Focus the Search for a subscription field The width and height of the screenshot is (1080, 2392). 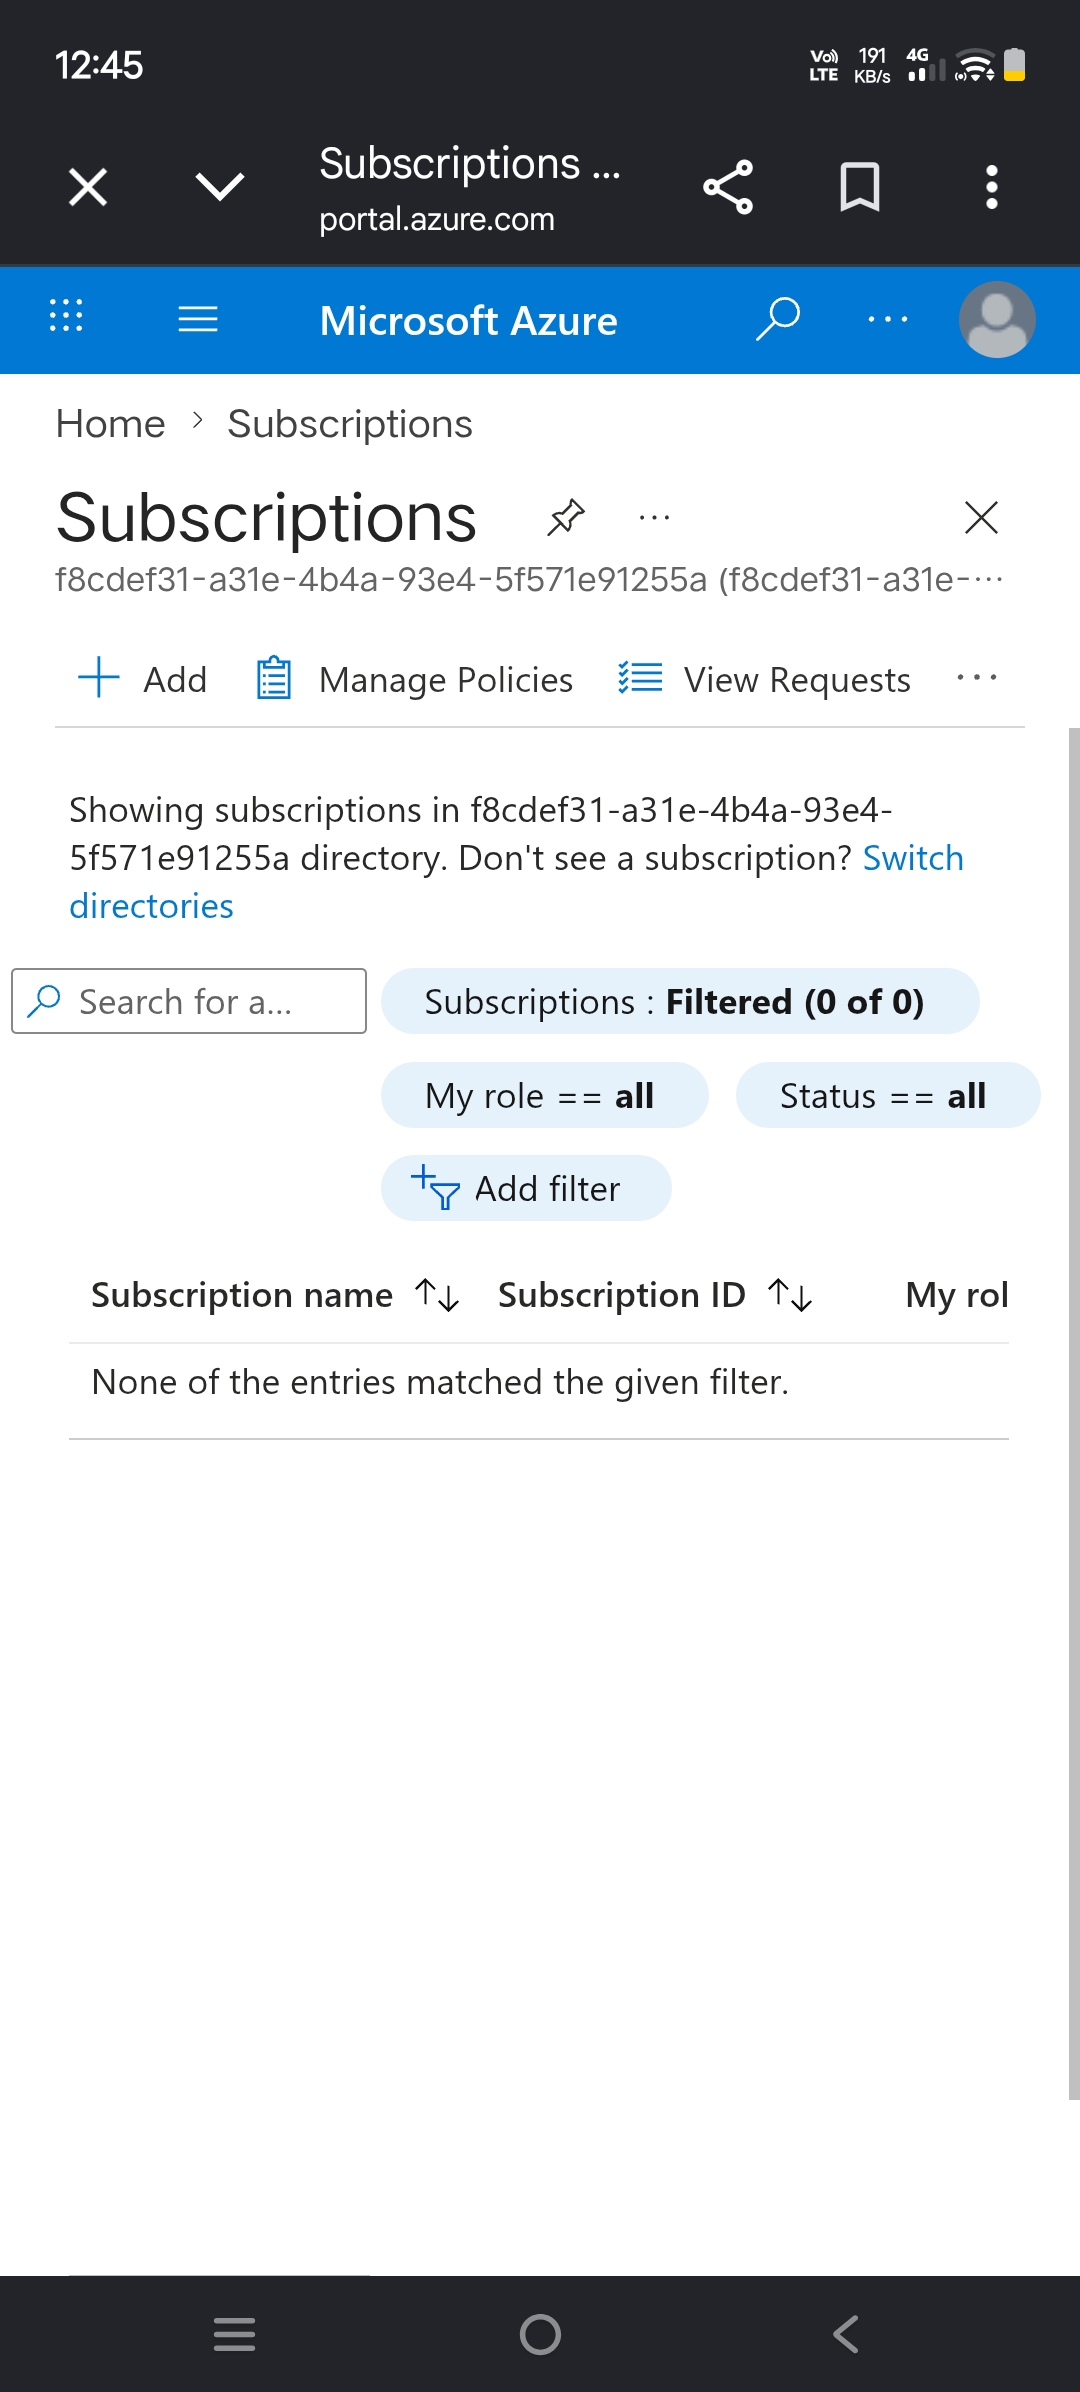tap(189, 1001)
